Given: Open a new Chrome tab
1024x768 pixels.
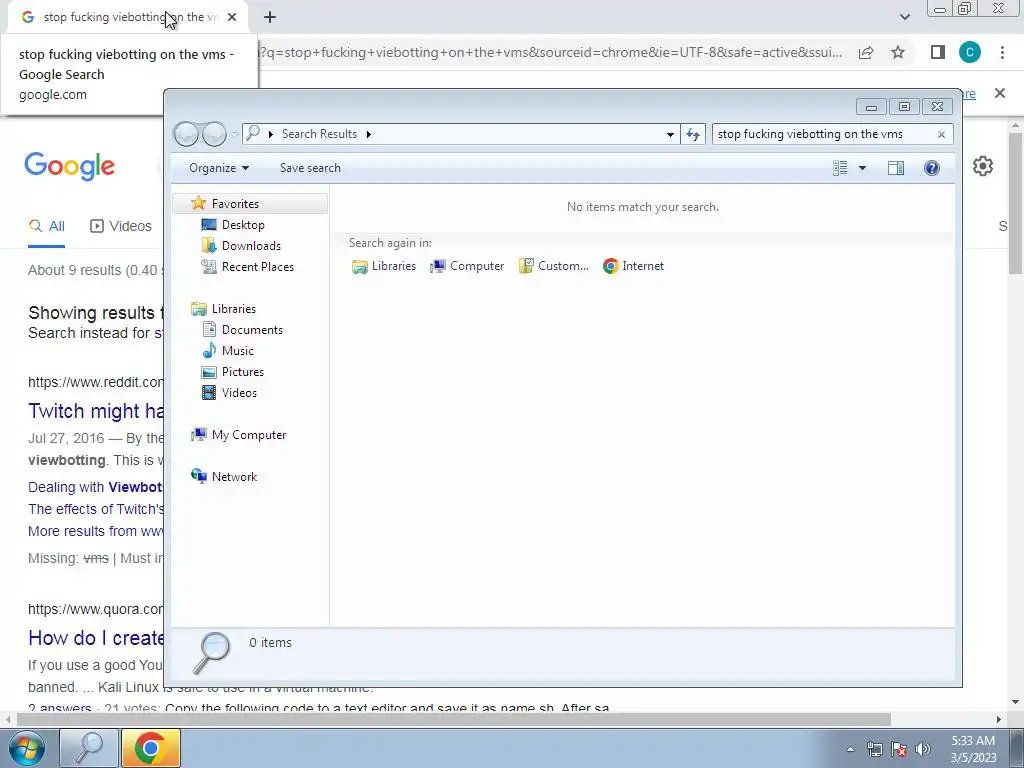Looking at the screenshot, I should pyautogui.click(x=270, y=17).
